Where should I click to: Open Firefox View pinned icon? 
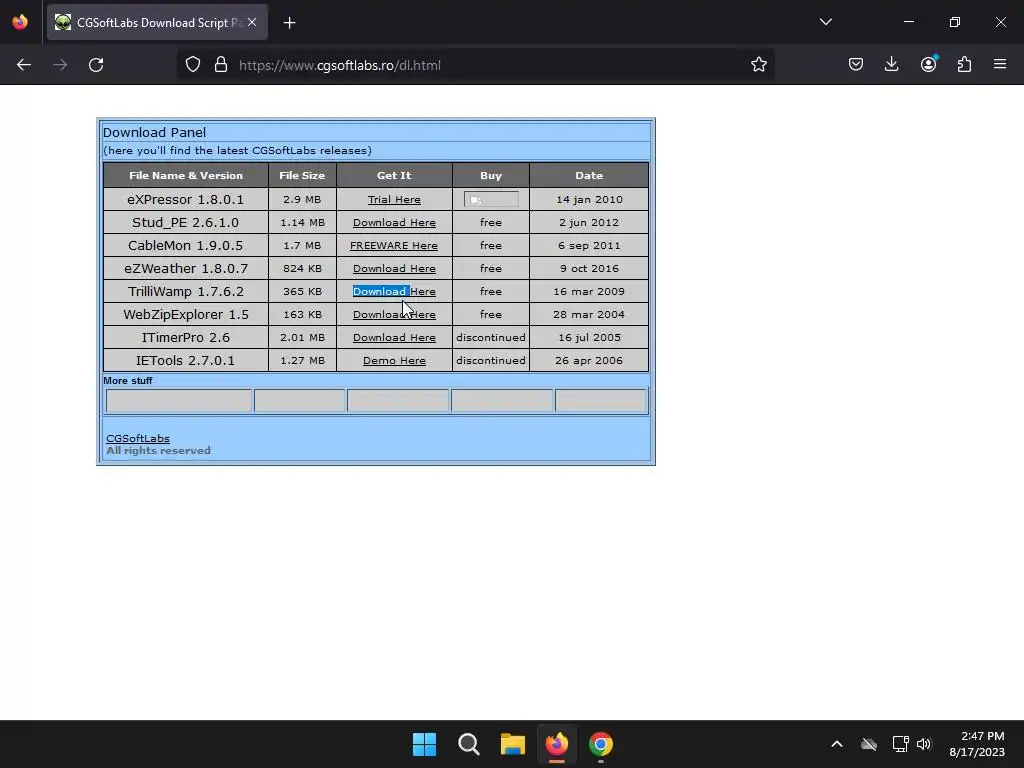pyautogui.click(x=20, y=22)
